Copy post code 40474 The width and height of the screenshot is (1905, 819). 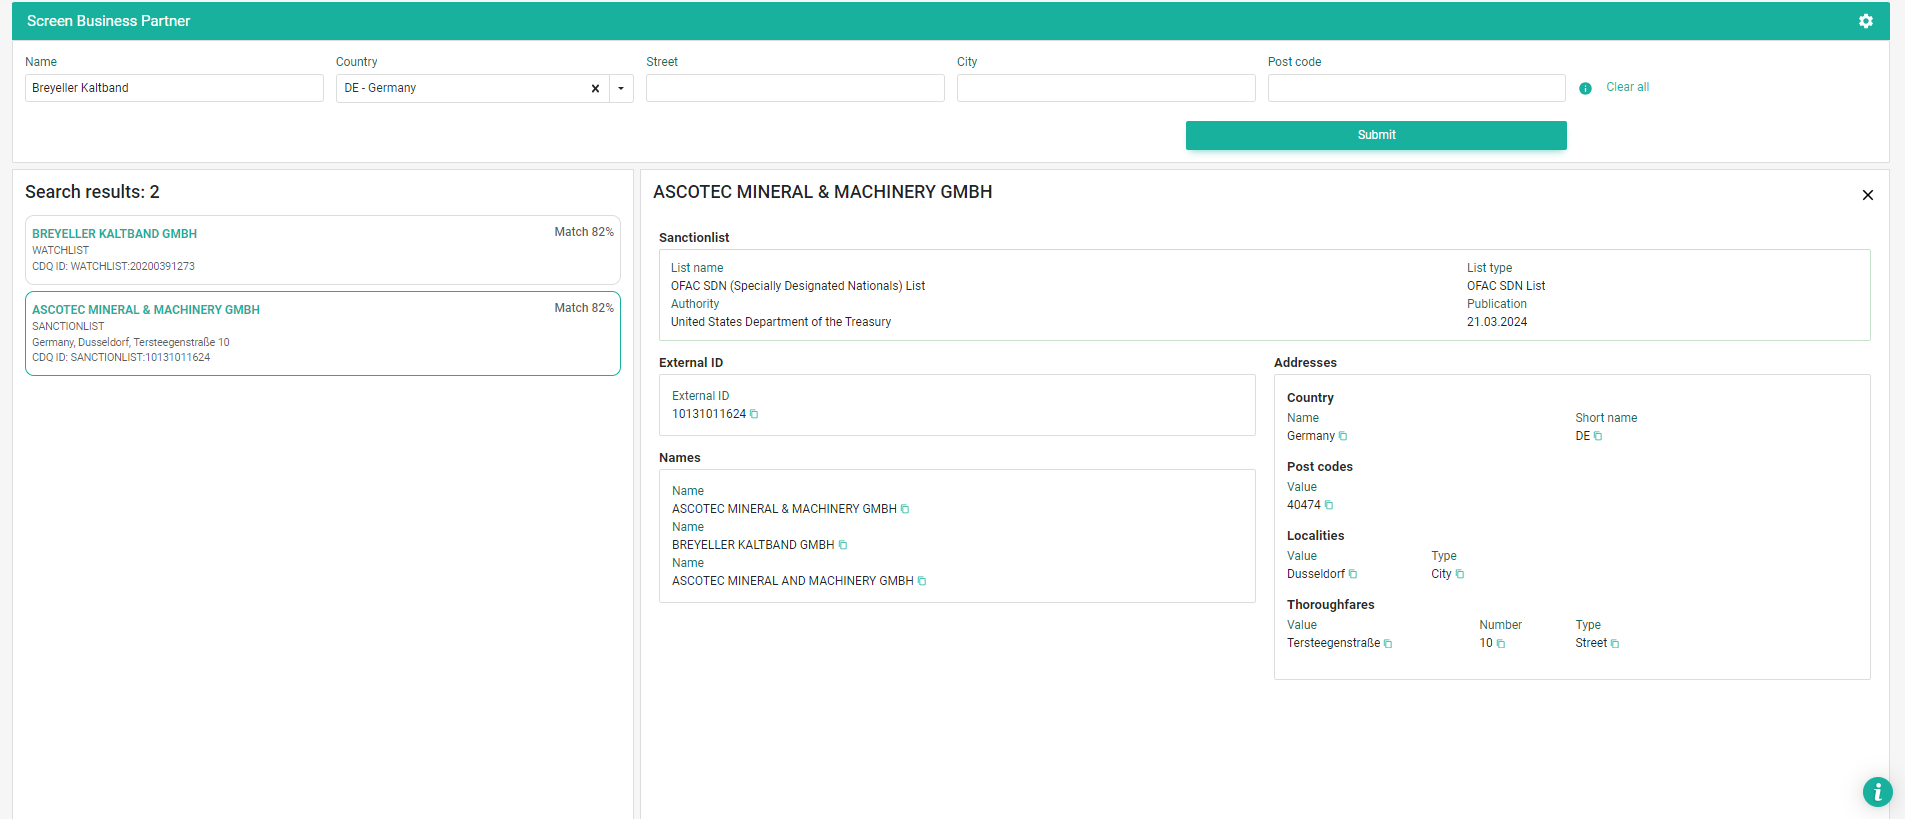1329,505
